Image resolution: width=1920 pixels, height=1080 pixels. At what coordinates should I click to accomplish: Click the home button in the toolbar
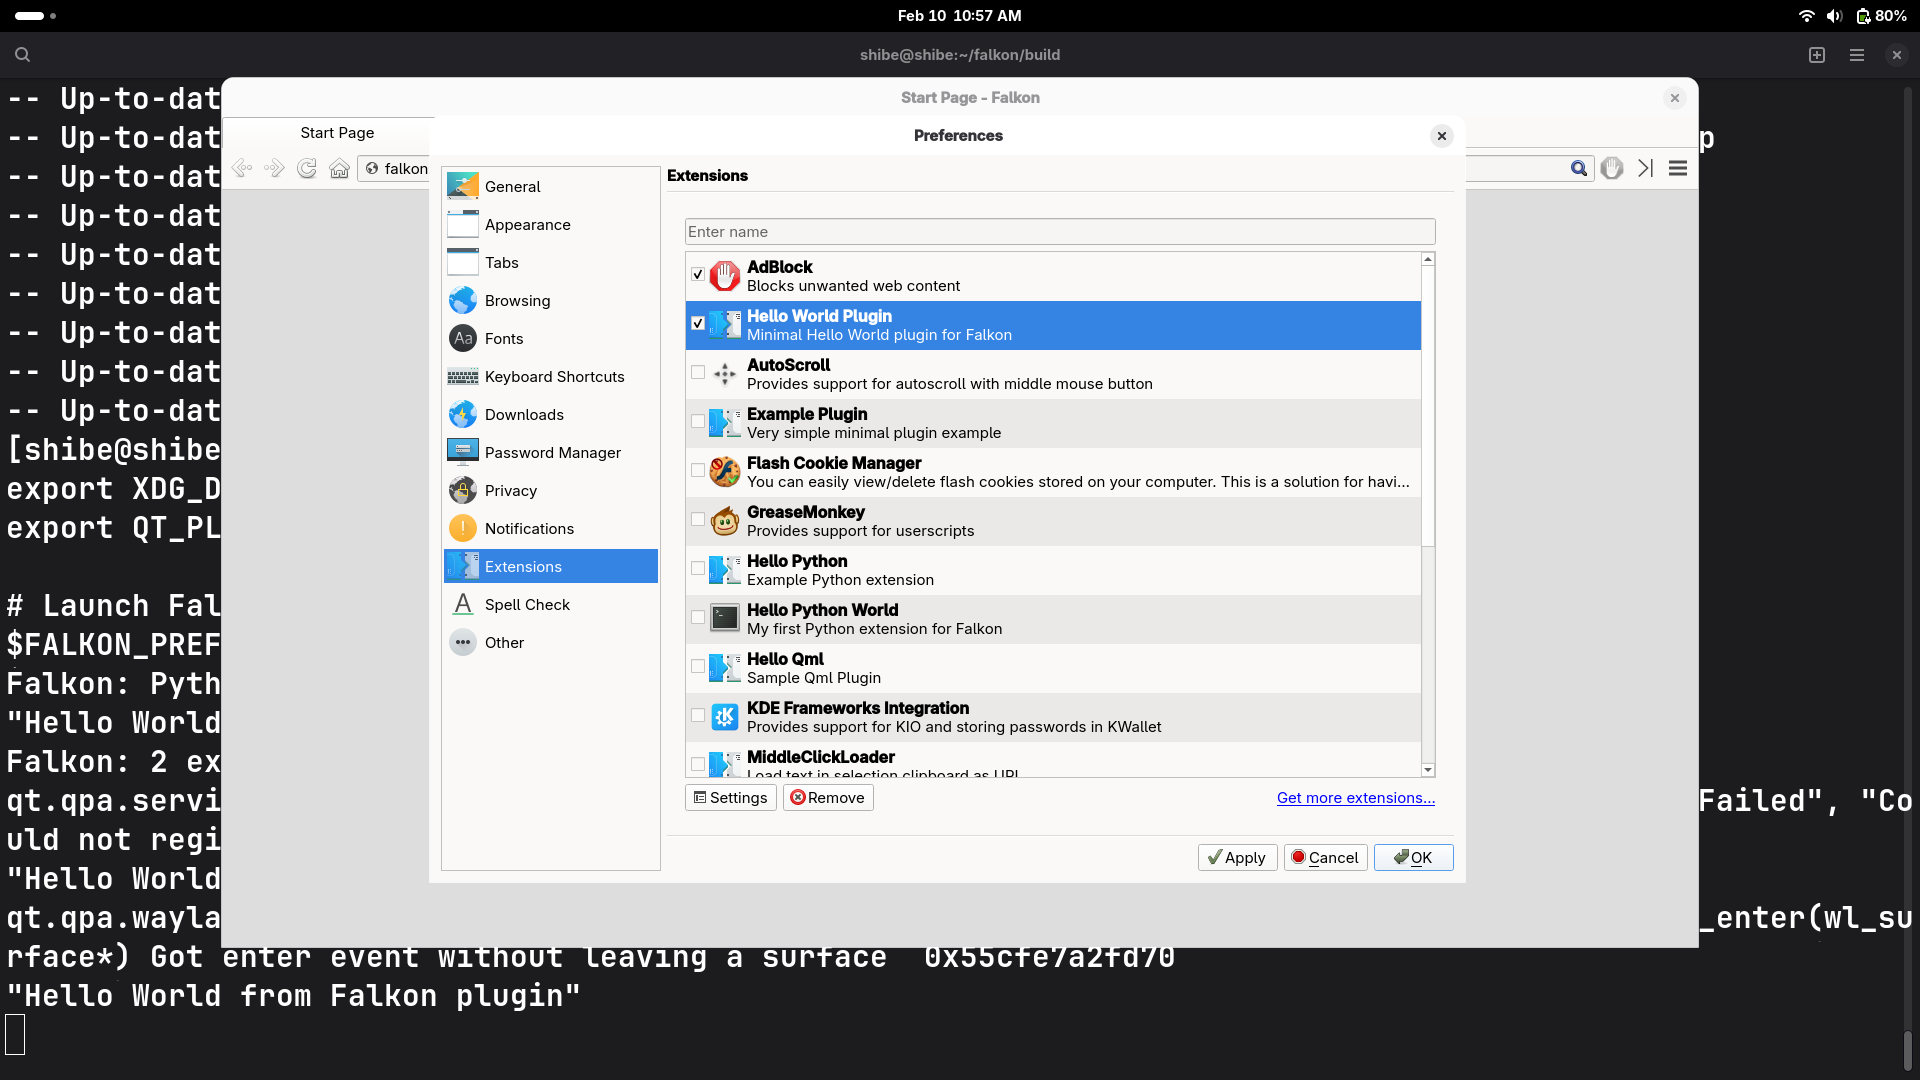(x=339, y=168)
